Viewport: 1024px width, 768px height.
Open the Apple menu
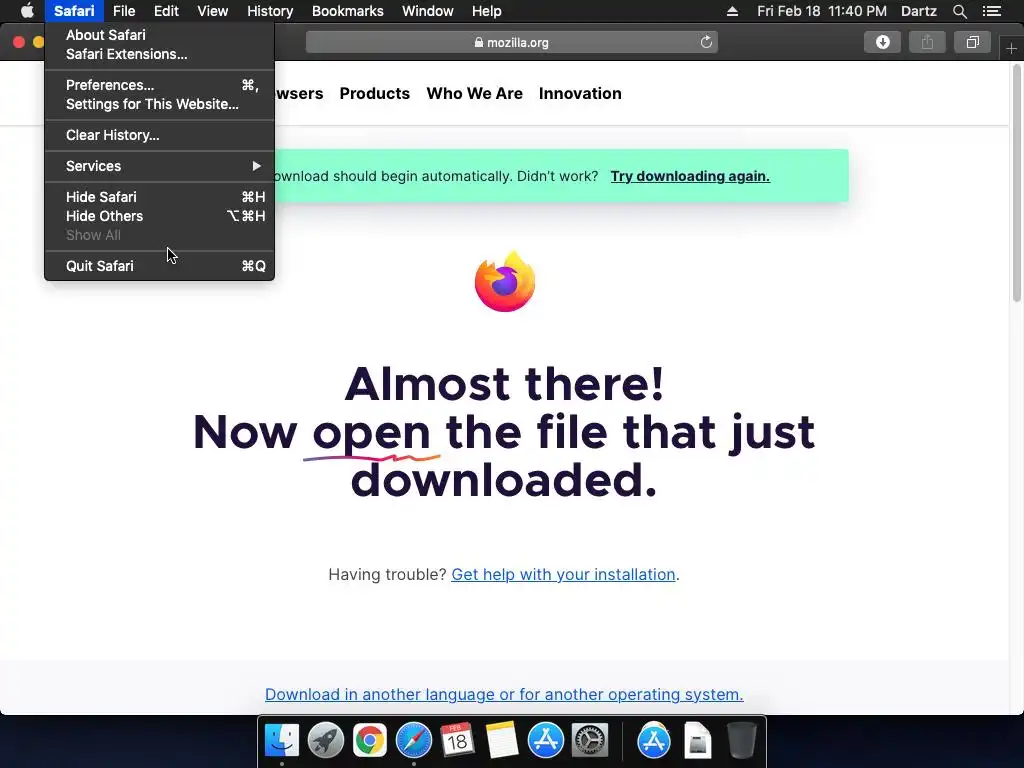click(27, 11)
